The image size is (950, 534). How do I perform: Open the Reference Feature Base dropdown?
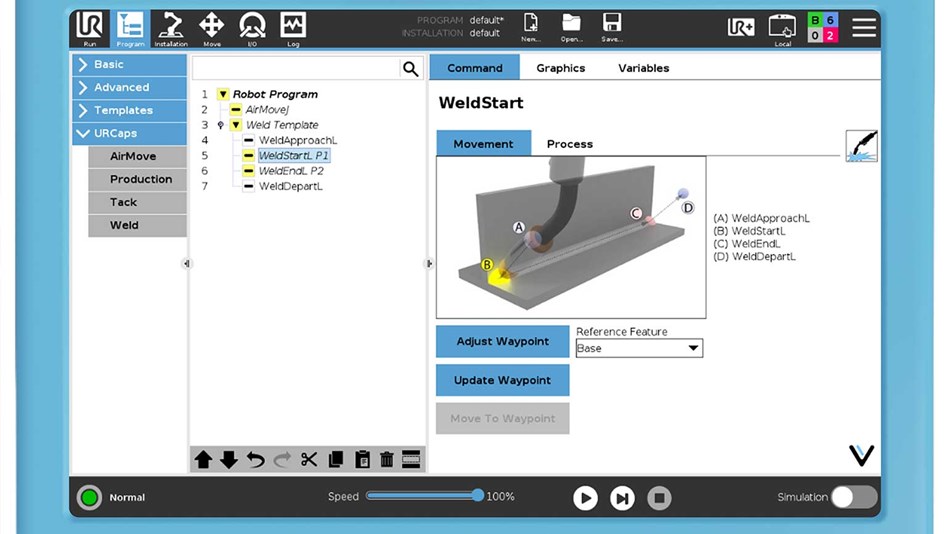[639, 348]
